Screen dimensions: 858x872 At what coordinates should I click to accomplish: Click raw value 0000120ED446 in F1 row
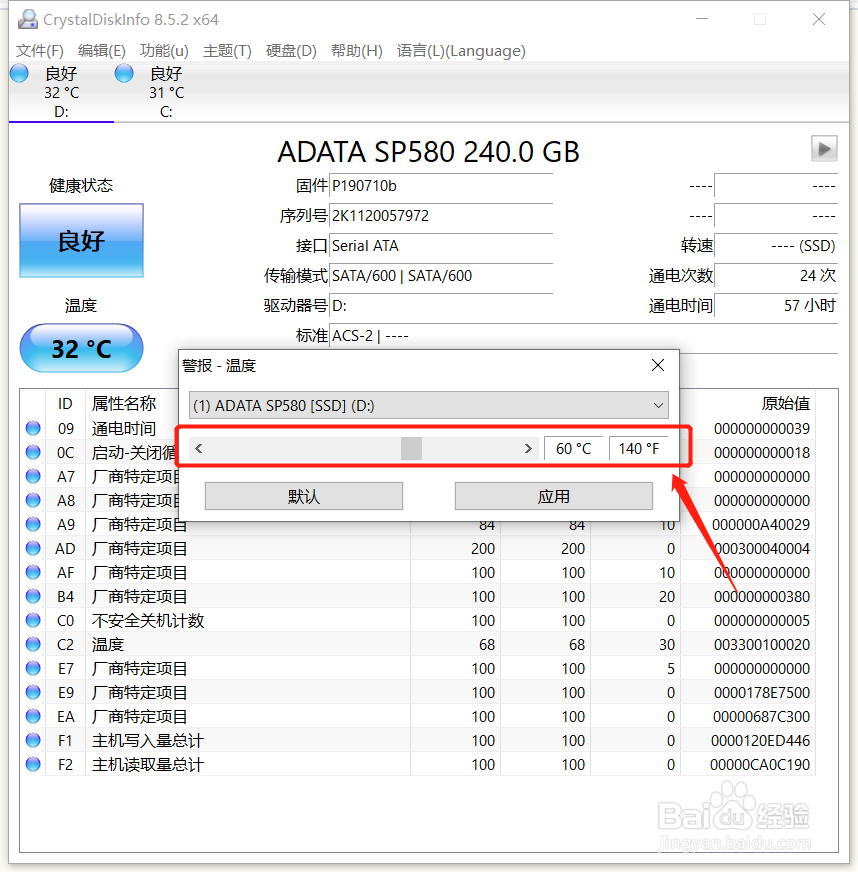(x=761, y=741)
